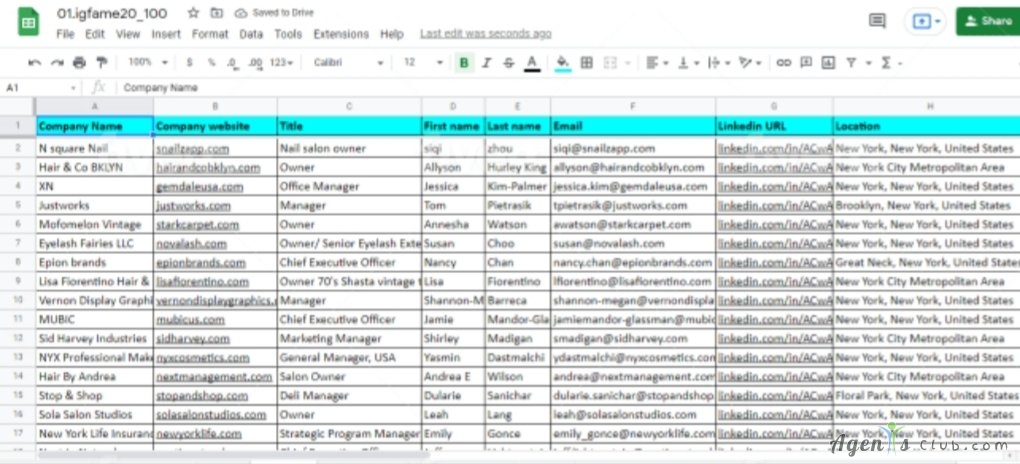This screenshot has width=1020, height=464.
Task: Select the Company Name header cell
Action: [x=94, y=126]
